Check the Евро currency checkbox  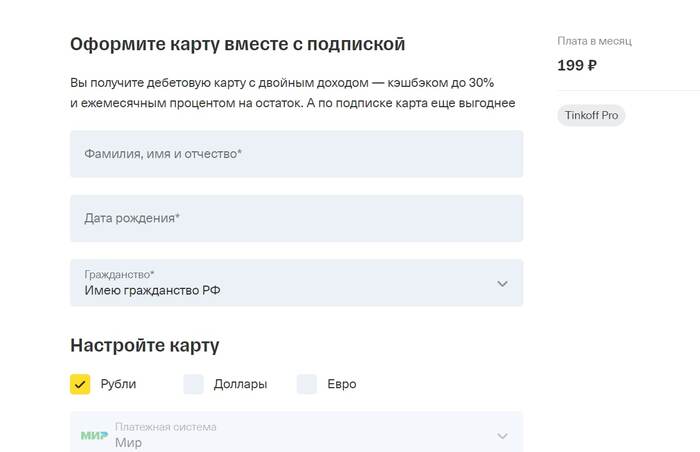pyautogui.click(x=307, y=384)
